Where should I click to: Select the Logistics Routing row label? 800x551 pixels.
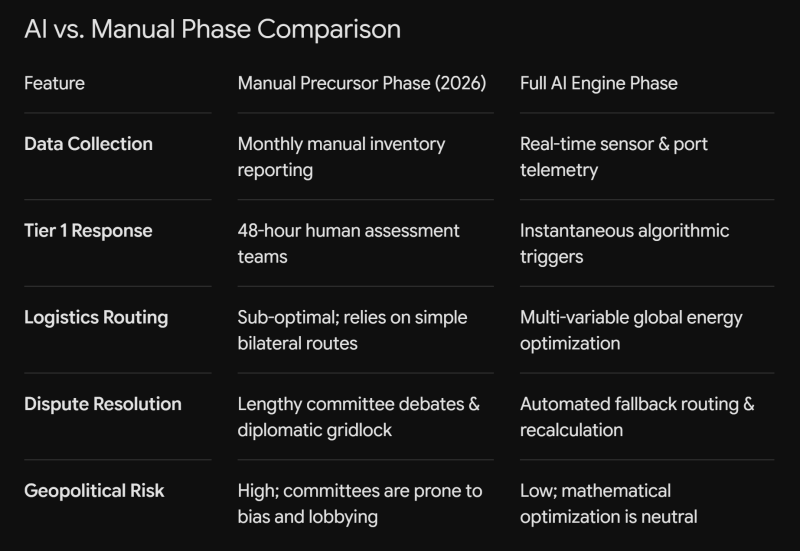click(x=96, y=317)
